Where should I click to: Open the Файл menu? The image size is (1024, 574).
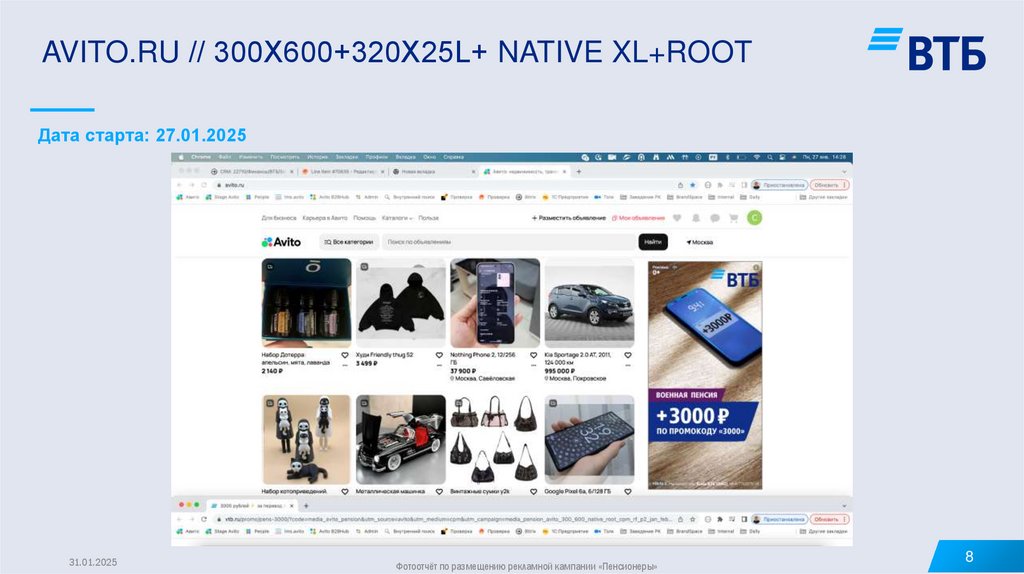point(225,157)
